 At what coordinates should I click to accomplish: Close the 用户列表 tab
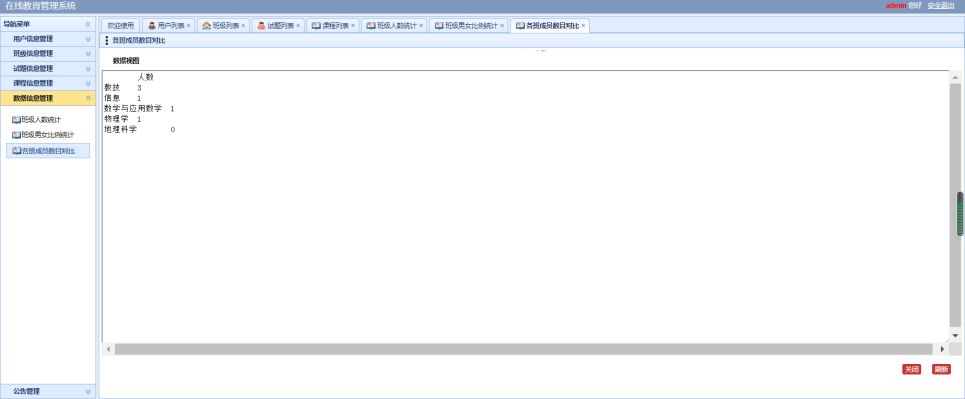[x=188, y=26]
